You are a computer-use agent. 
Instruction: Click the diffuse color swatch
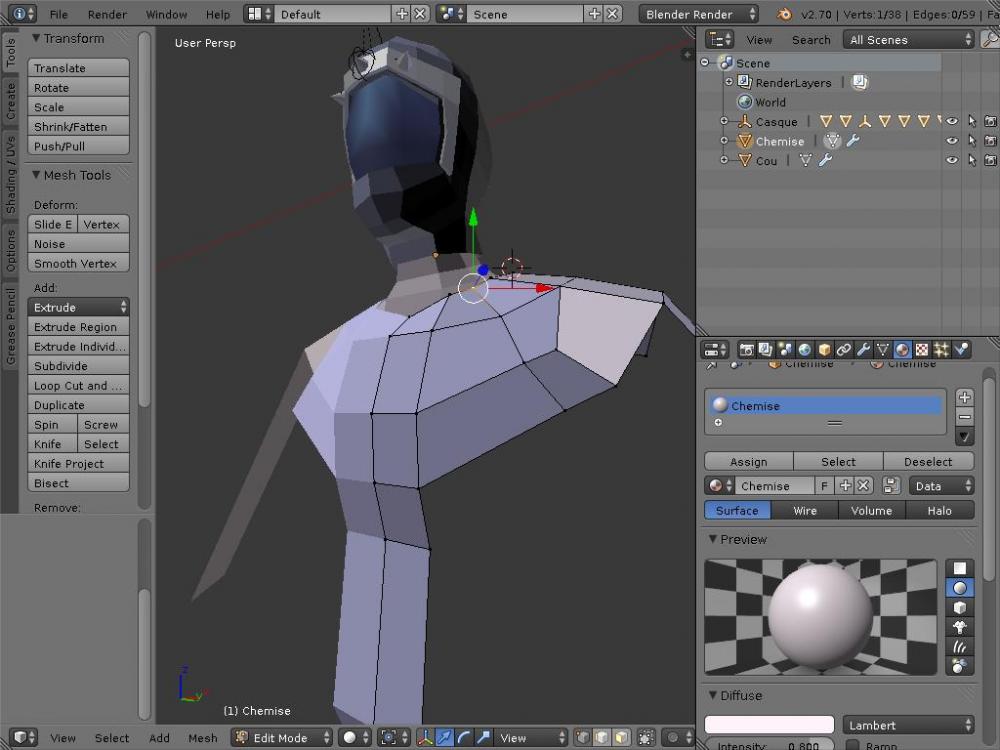click(768, 725)
